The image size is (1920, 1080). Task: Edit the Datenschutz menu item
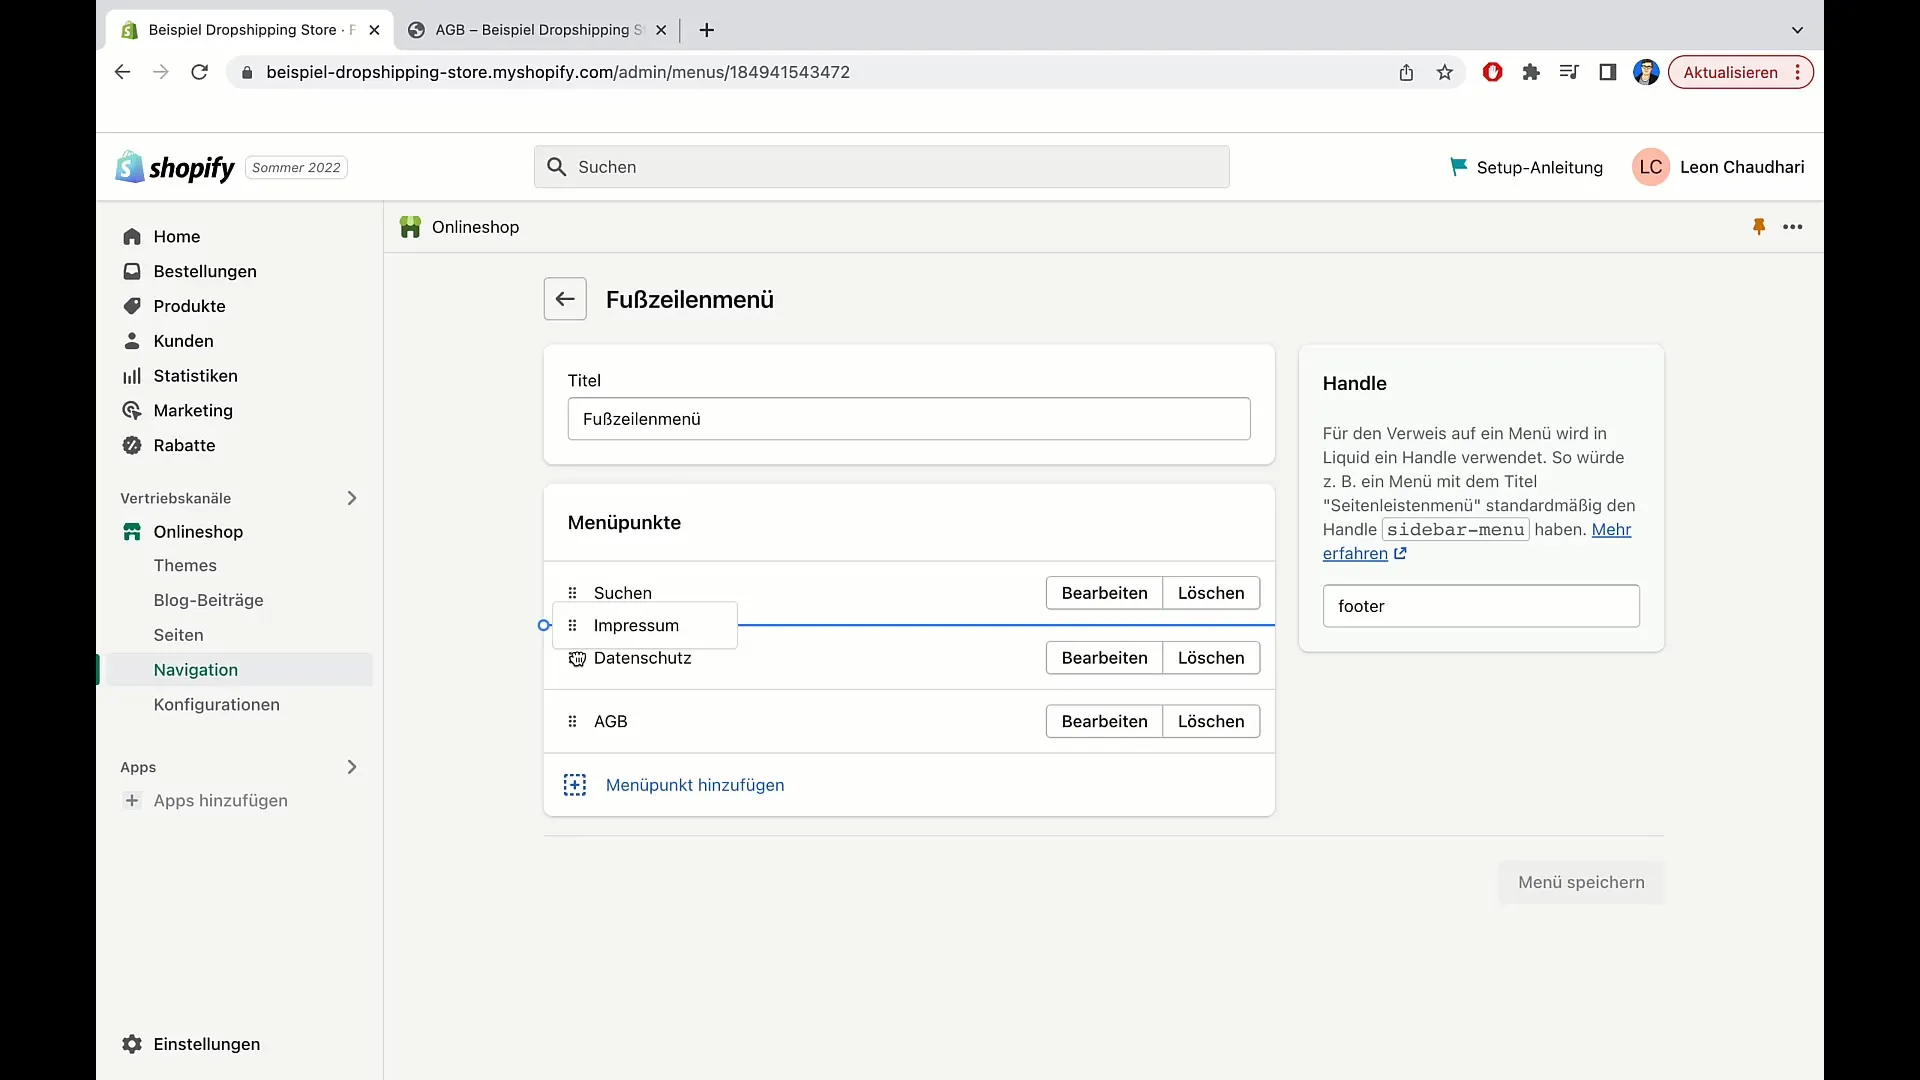[1104, 658]
